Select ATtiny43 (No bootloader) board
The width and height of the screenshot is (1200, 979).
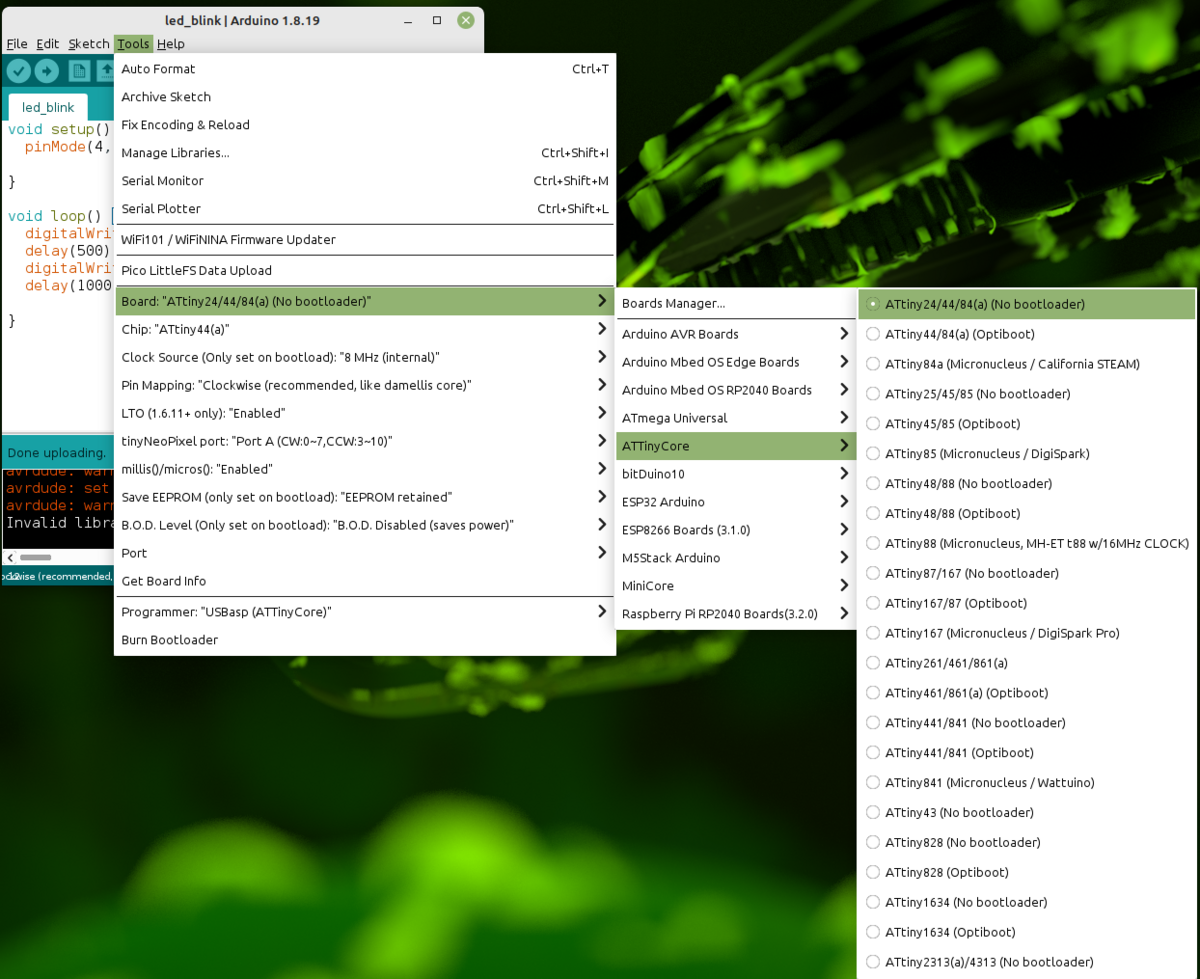point(1027,813)
